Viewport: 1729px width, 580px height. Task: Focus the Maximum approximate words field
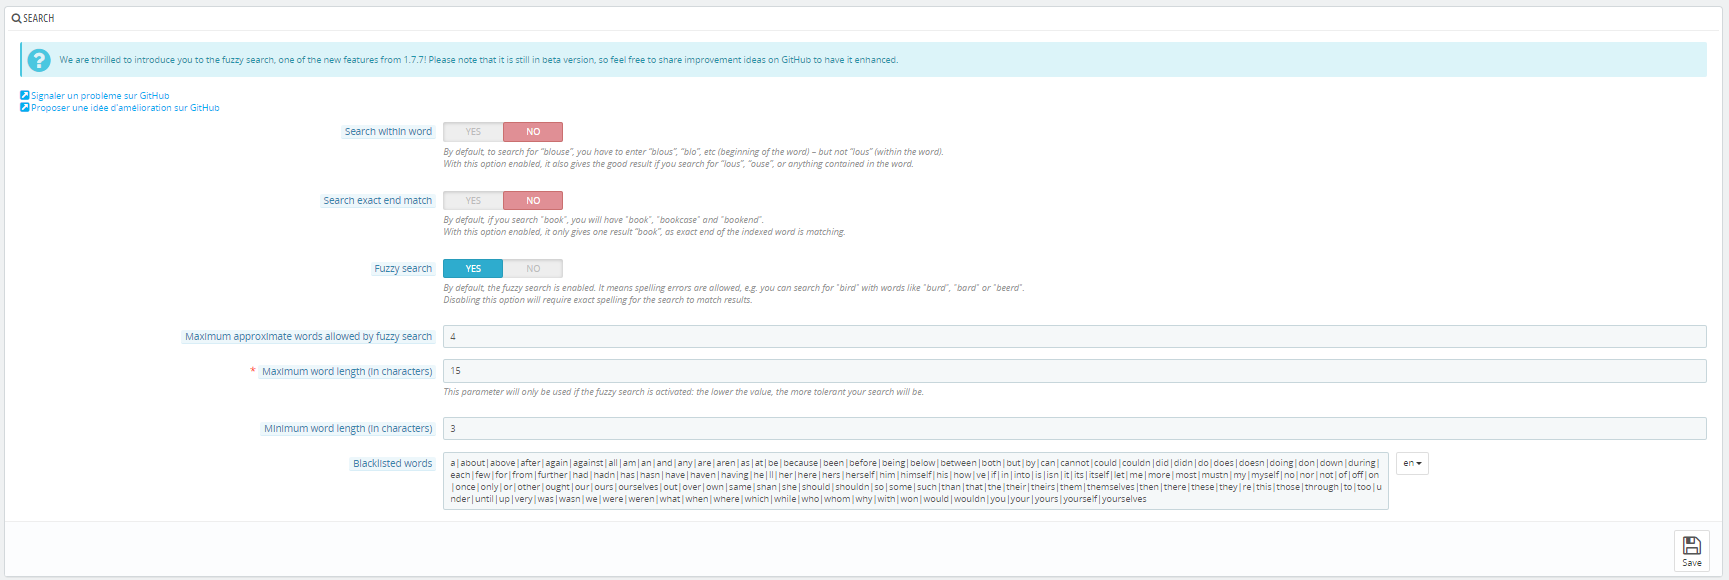pos(1074,337)
